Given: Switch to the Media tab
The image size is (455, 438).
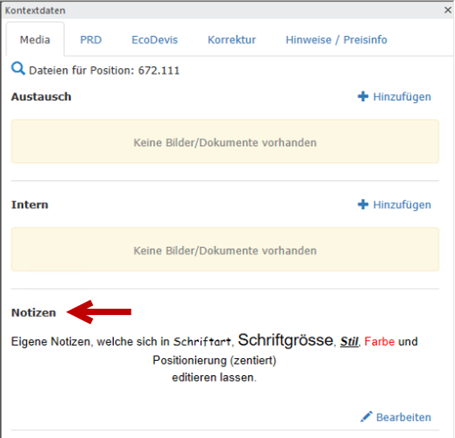Looking at the screenshot, I should coord(35,40).
